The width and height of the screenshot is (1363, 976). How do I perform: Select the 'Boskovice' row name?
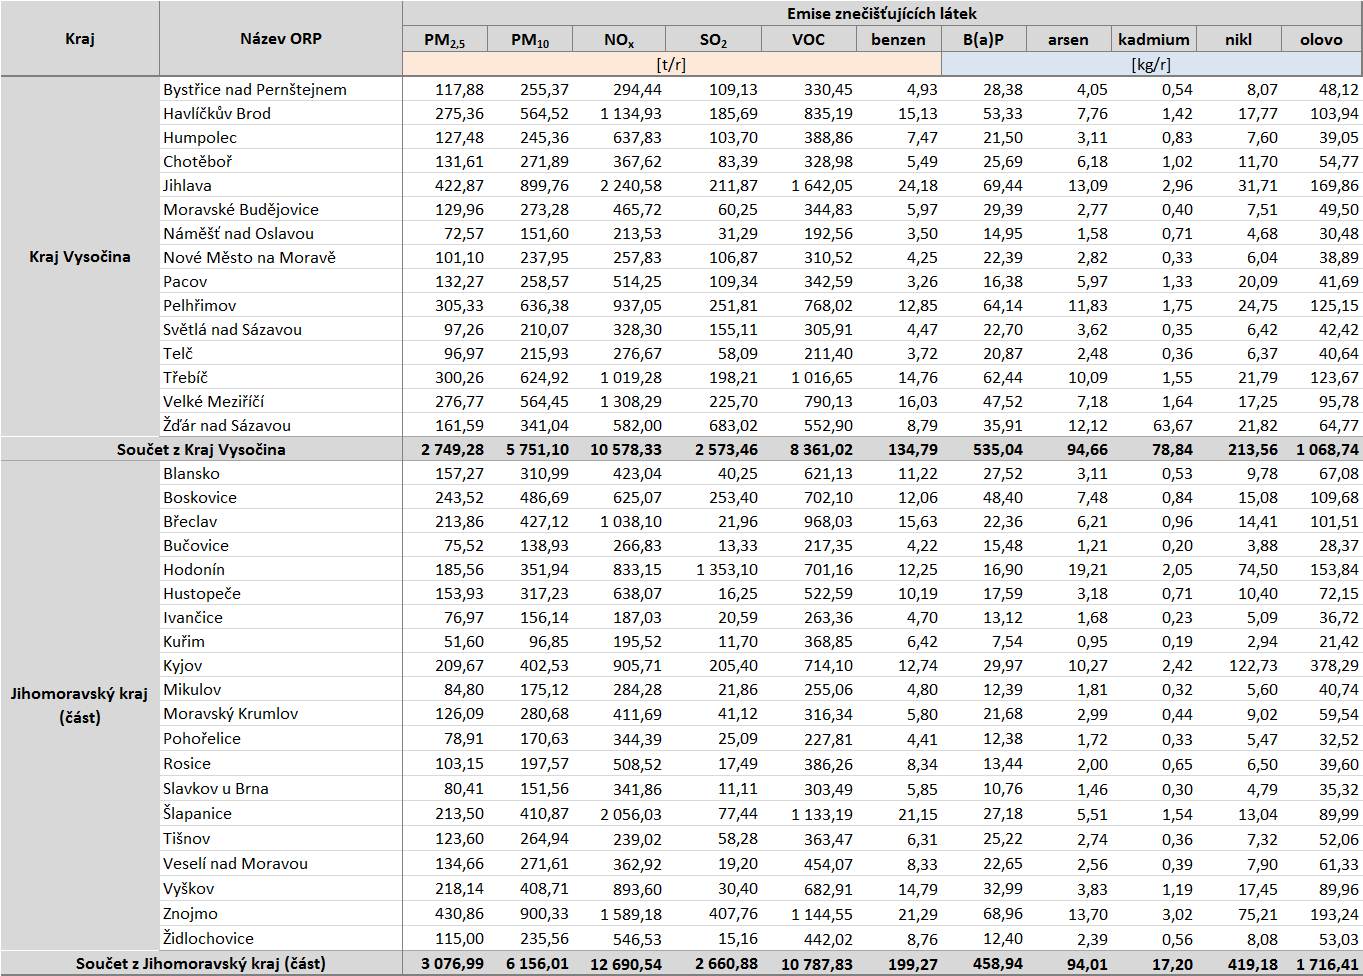pos(200,497)
